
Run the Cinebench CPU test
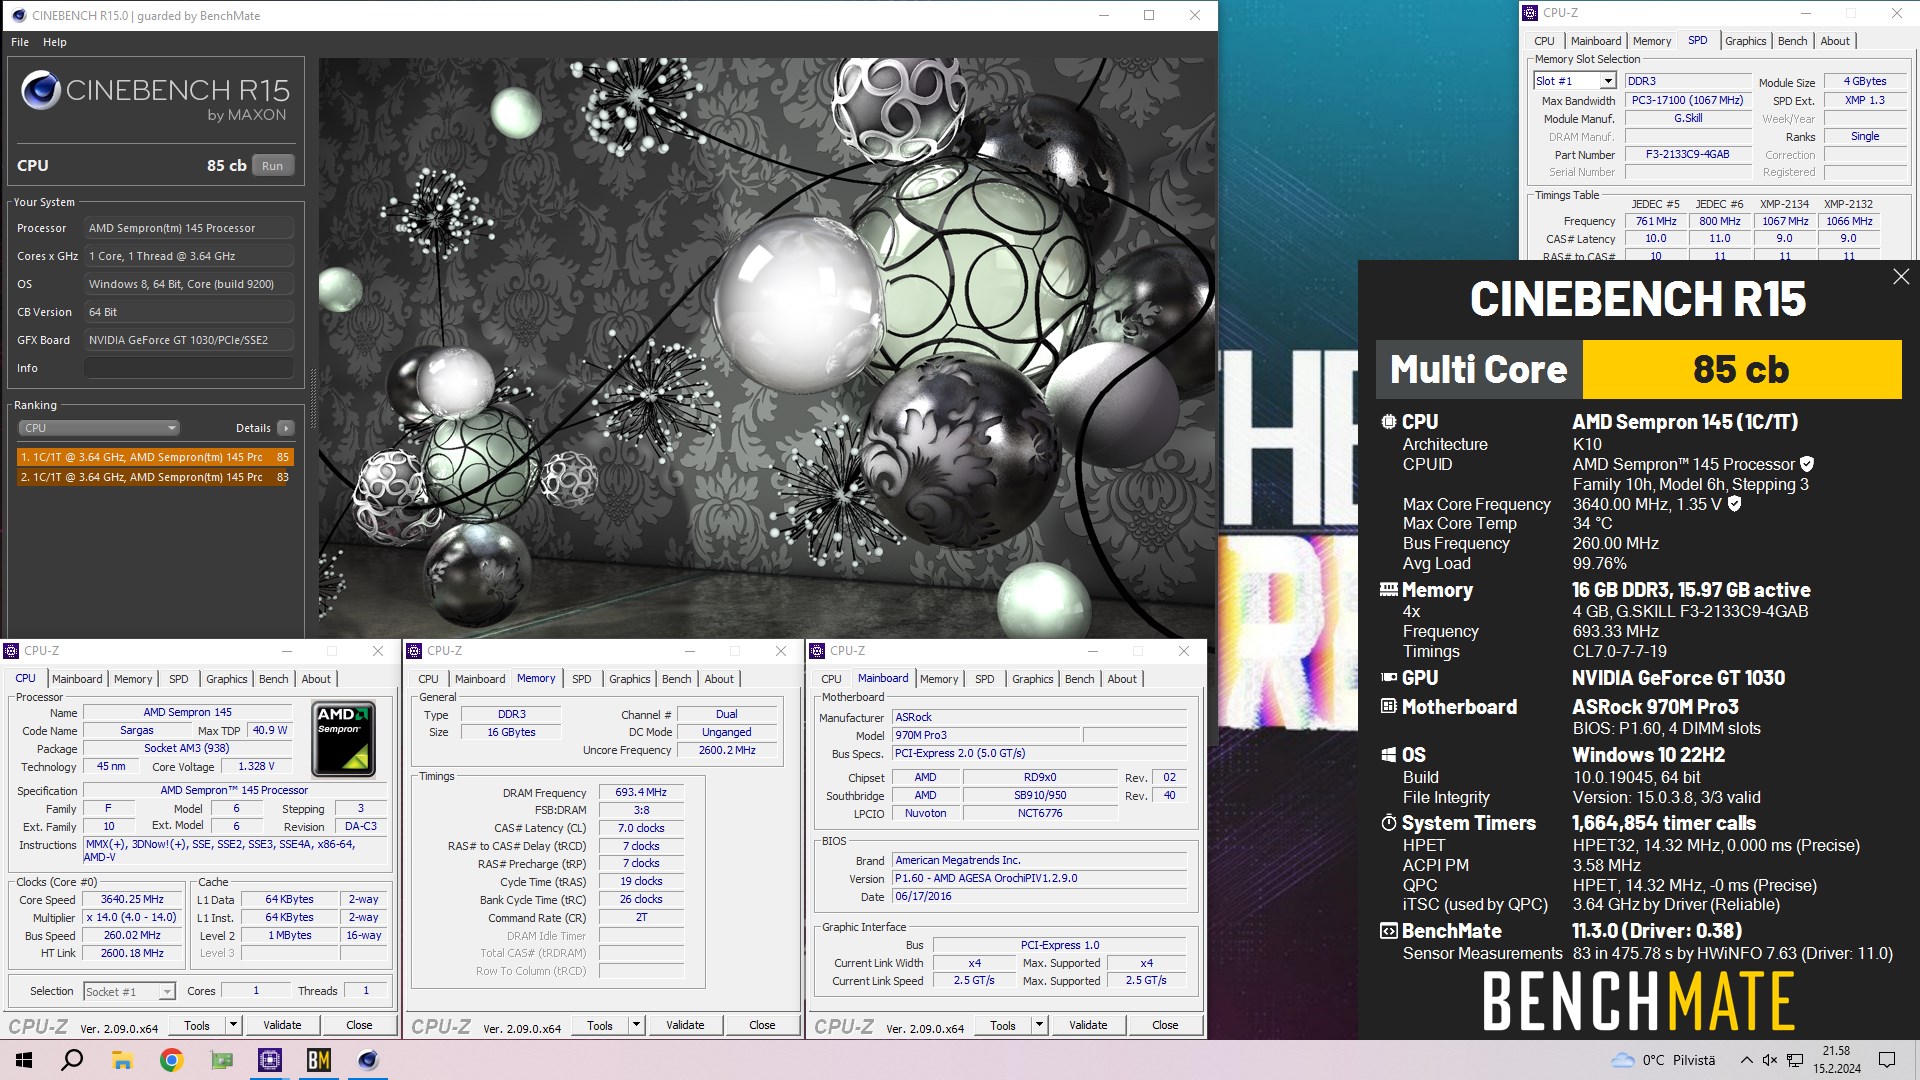(272, 166)
